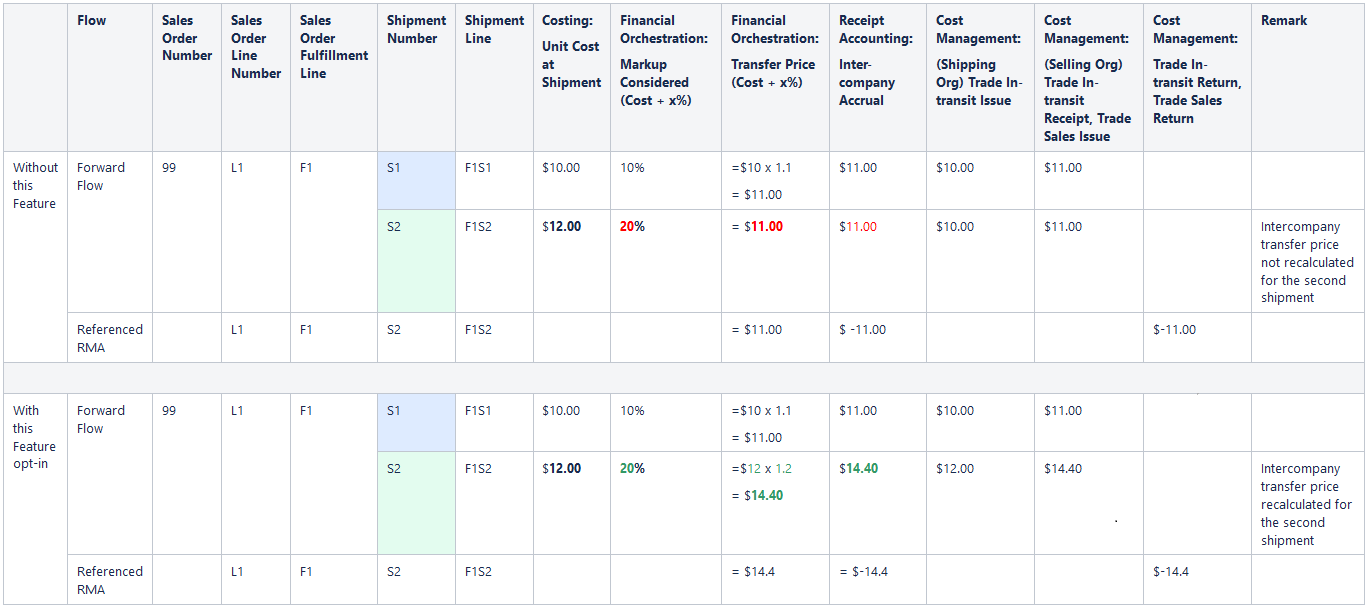The width and height of the screenshot is (1369, 610).
Task: Select the red 20% markup value
Action: (x=632, y=226)
